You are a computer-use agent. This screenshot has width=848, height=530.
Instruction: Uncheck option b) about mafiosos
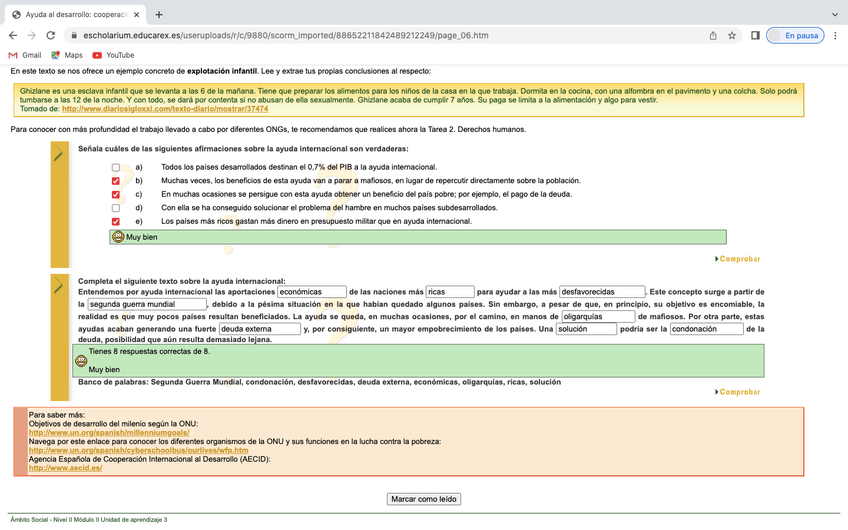(116, 181)
